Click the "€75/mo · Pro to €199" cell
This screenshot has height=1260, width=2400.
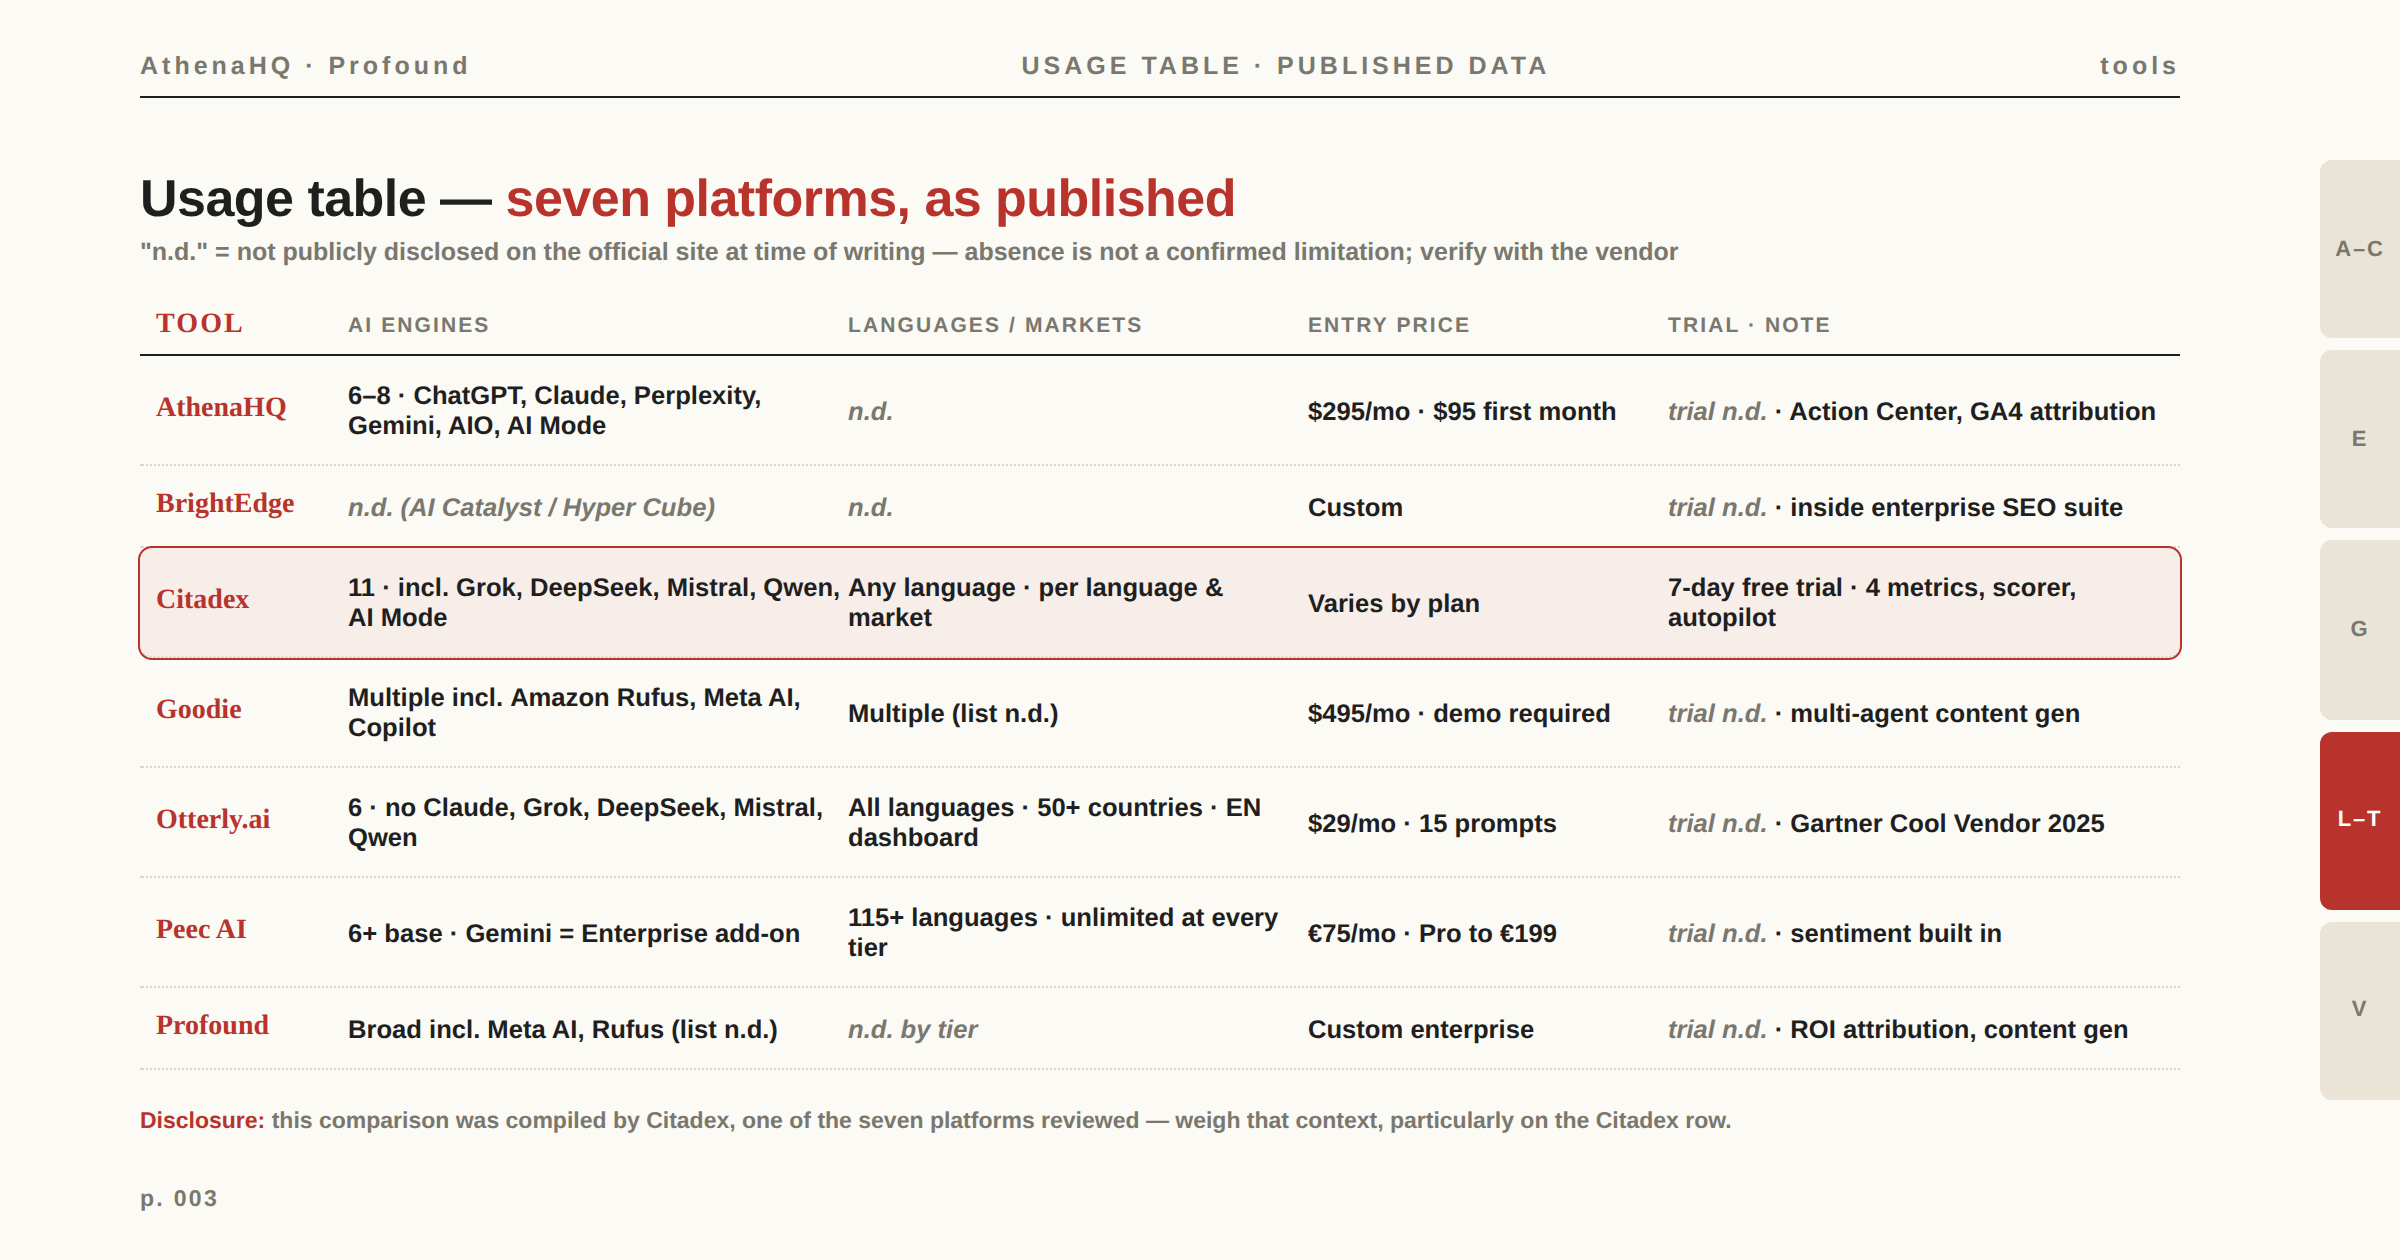tap(1432, 933)
